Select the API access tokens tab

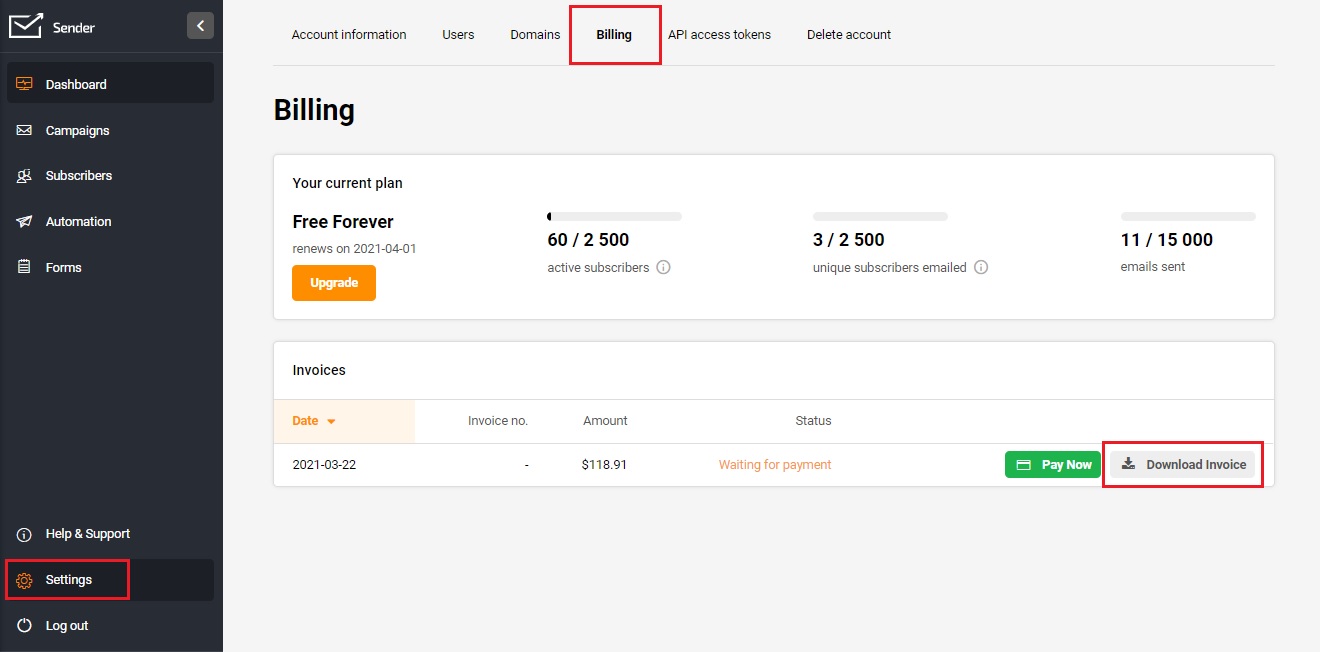[719, 34]
